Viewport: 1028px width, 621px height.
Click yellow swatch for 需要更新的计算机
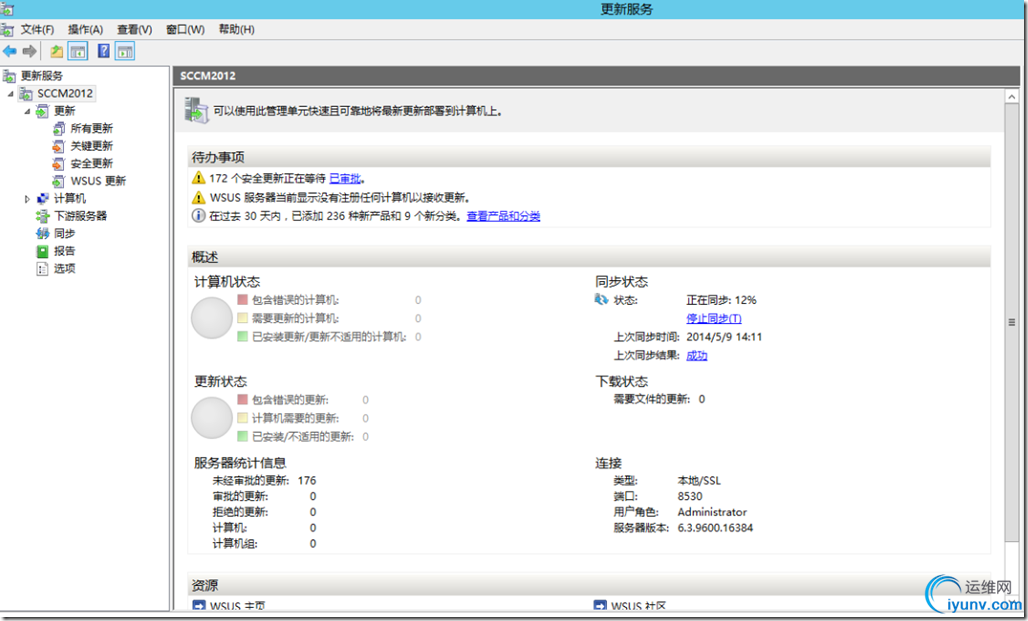[243, 318]
